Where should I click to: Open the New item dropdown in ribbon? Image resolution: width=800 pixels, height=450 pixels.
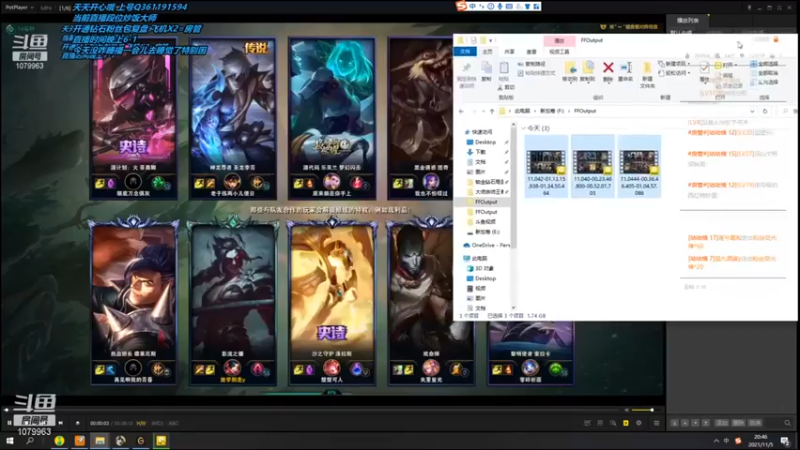(x=674, y=64)
